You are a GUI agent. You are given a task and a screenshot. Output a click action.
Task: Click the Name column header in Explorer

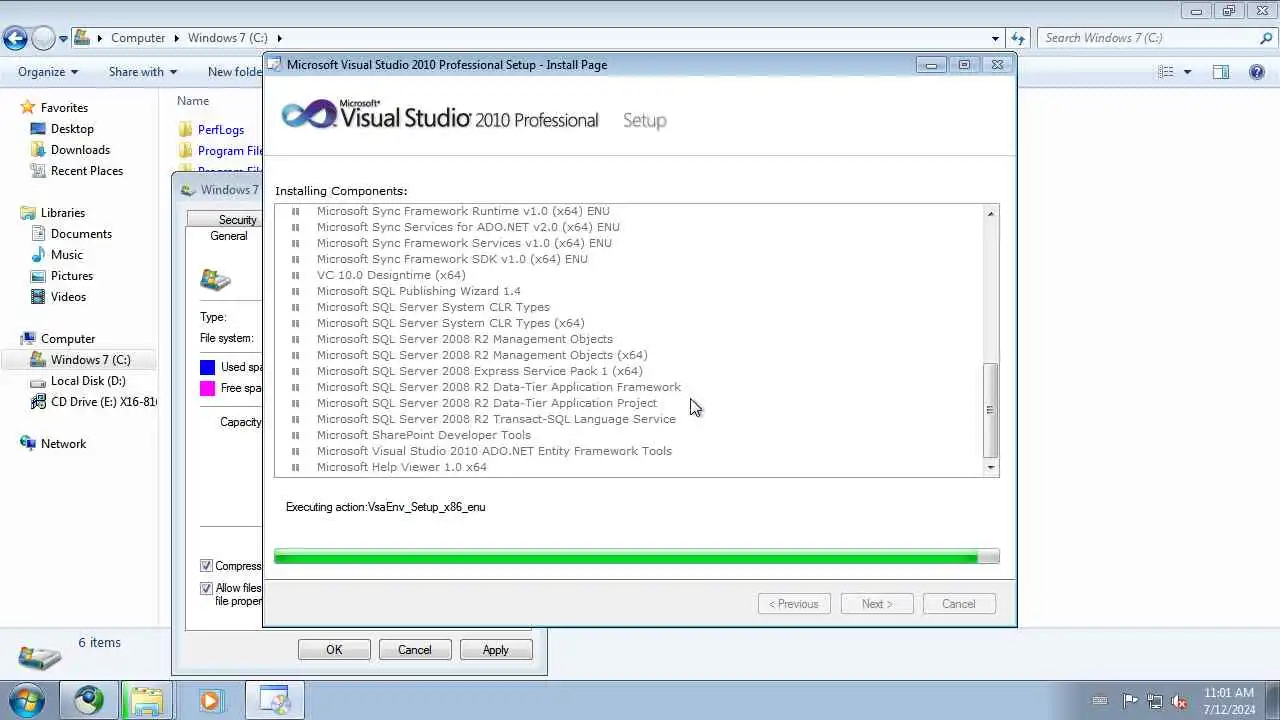click(193, 101)
